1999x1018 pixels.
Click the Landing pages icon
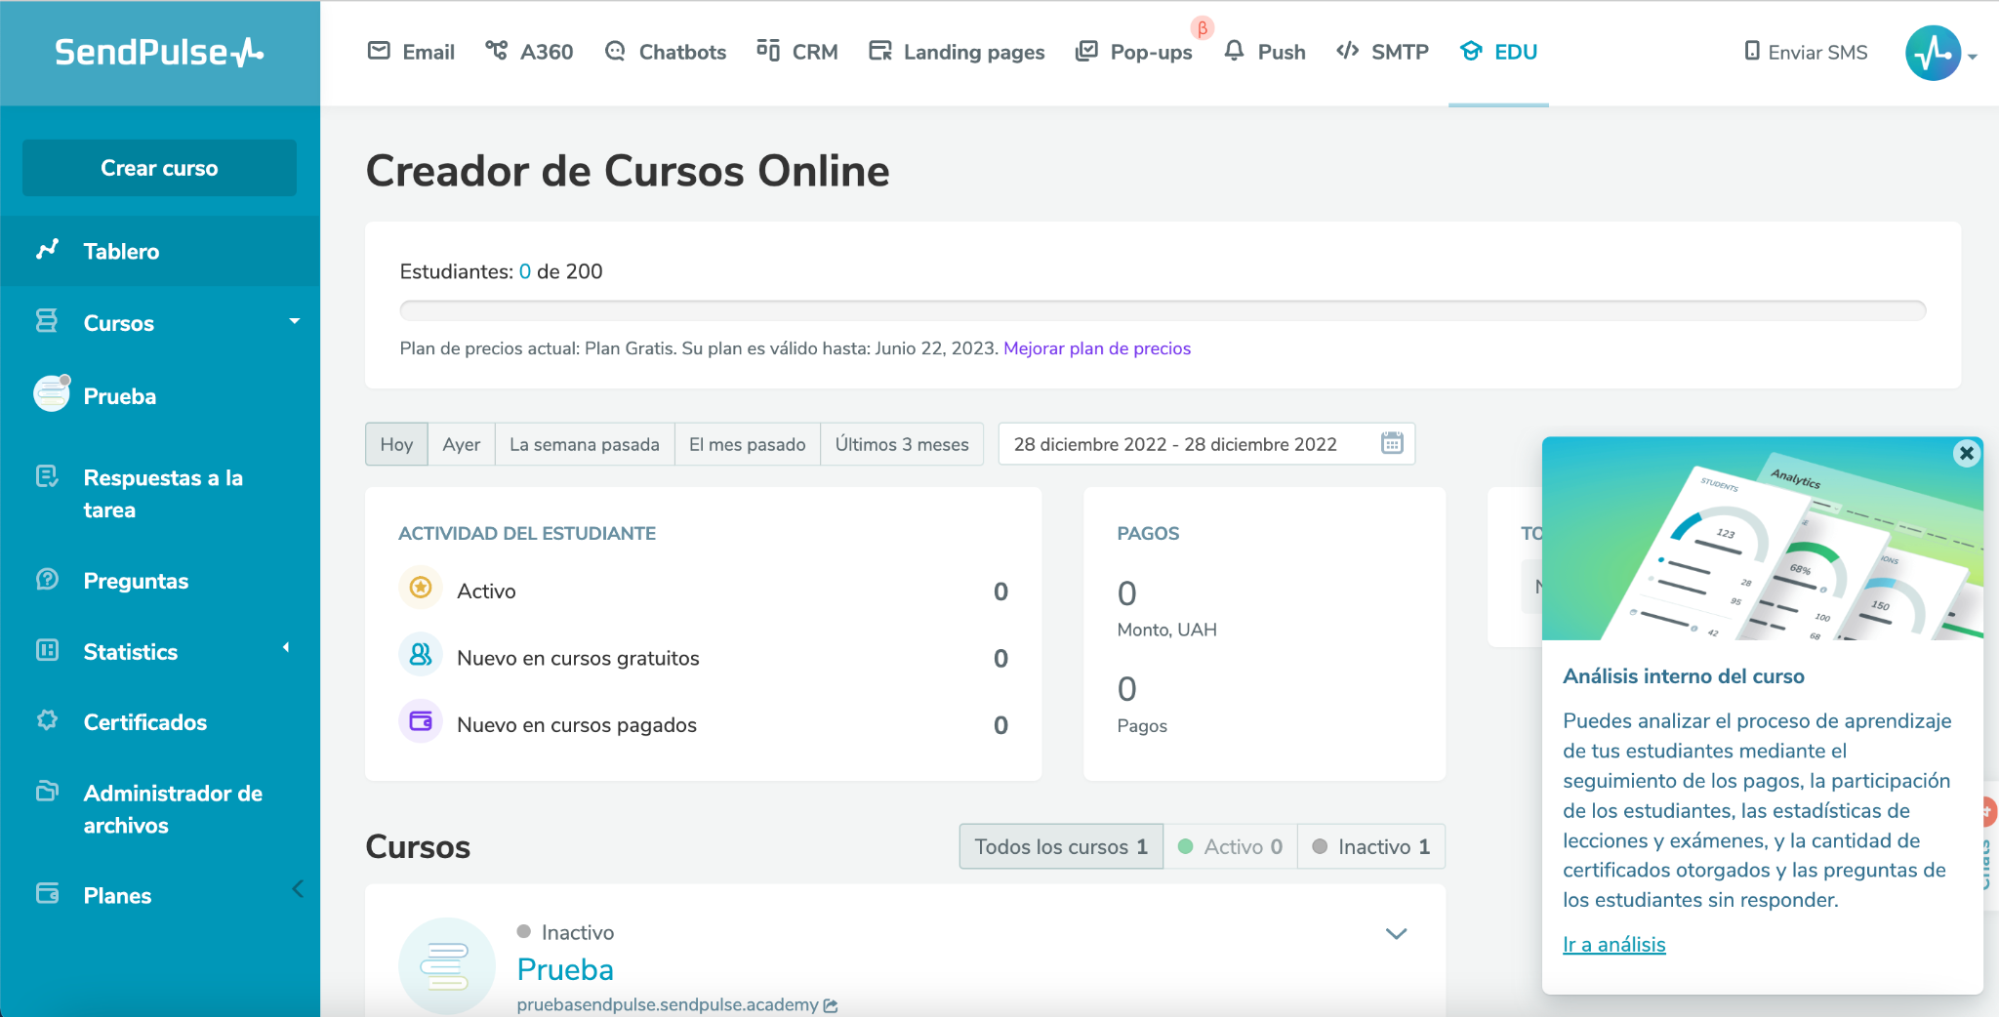880,51
